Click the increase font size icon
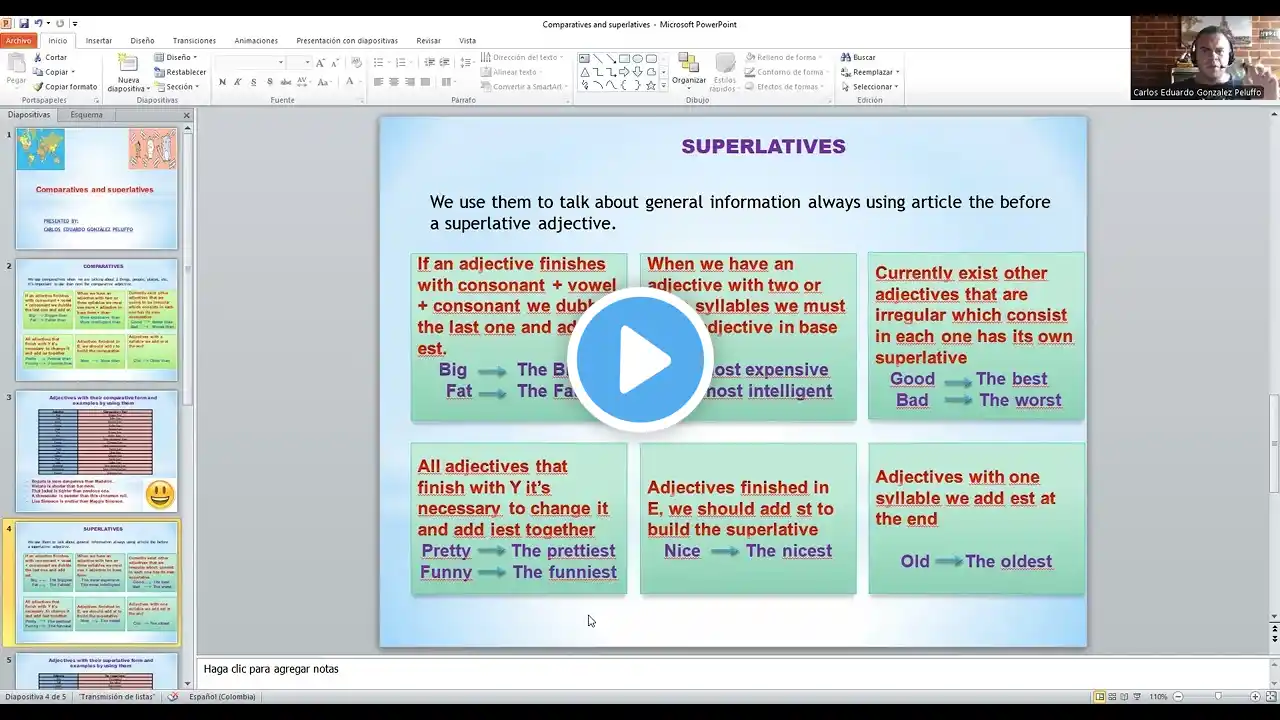The image size is (1280, 720). tap(320, 62)
